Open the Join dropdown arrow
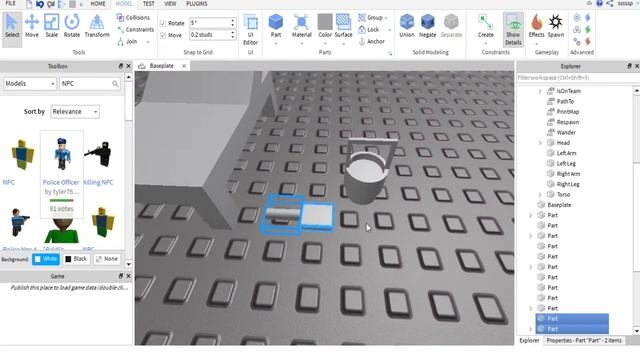 [x=148, y=42]
